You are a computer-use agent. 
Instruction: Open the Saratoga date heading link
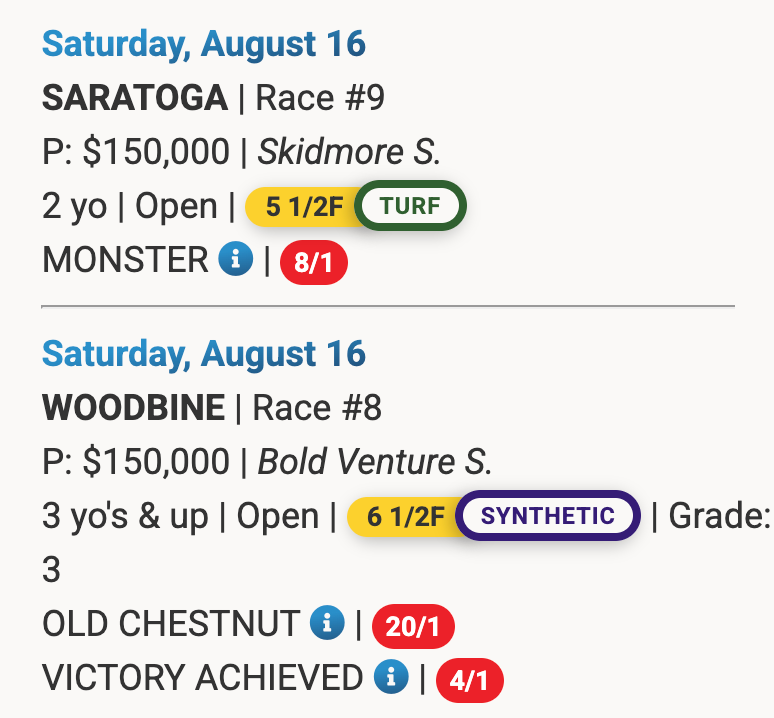pyautogui.click(x=204, y=44)
